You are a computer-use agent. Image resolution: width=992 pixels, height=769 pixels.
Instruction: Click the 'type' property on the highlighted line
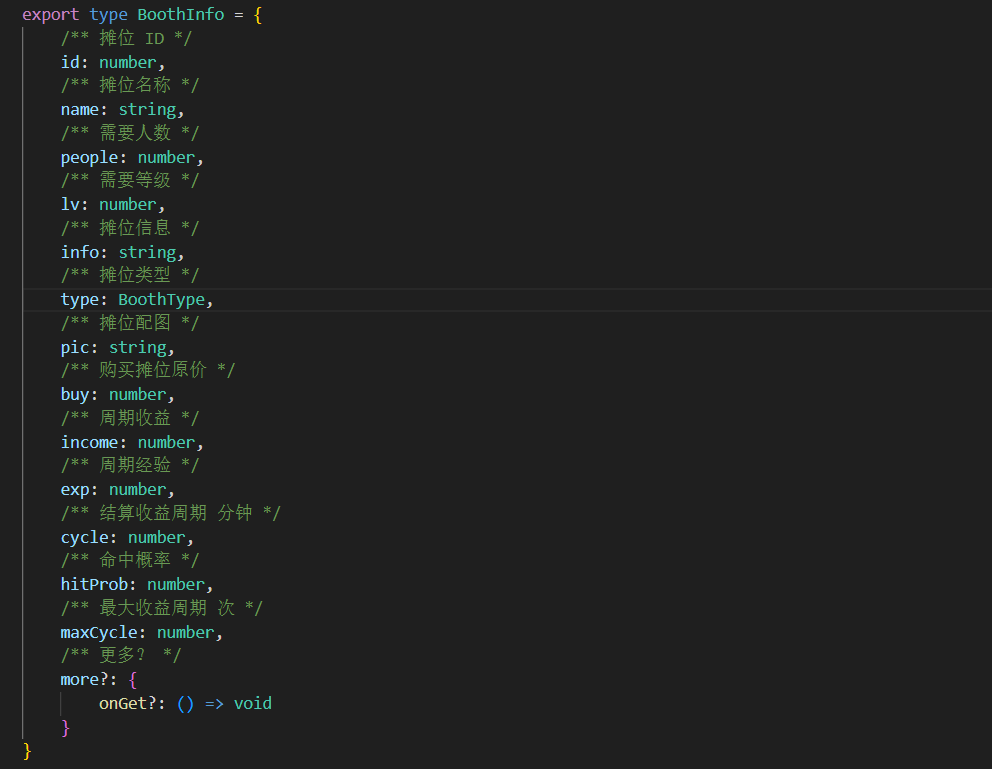coord(80,300)
